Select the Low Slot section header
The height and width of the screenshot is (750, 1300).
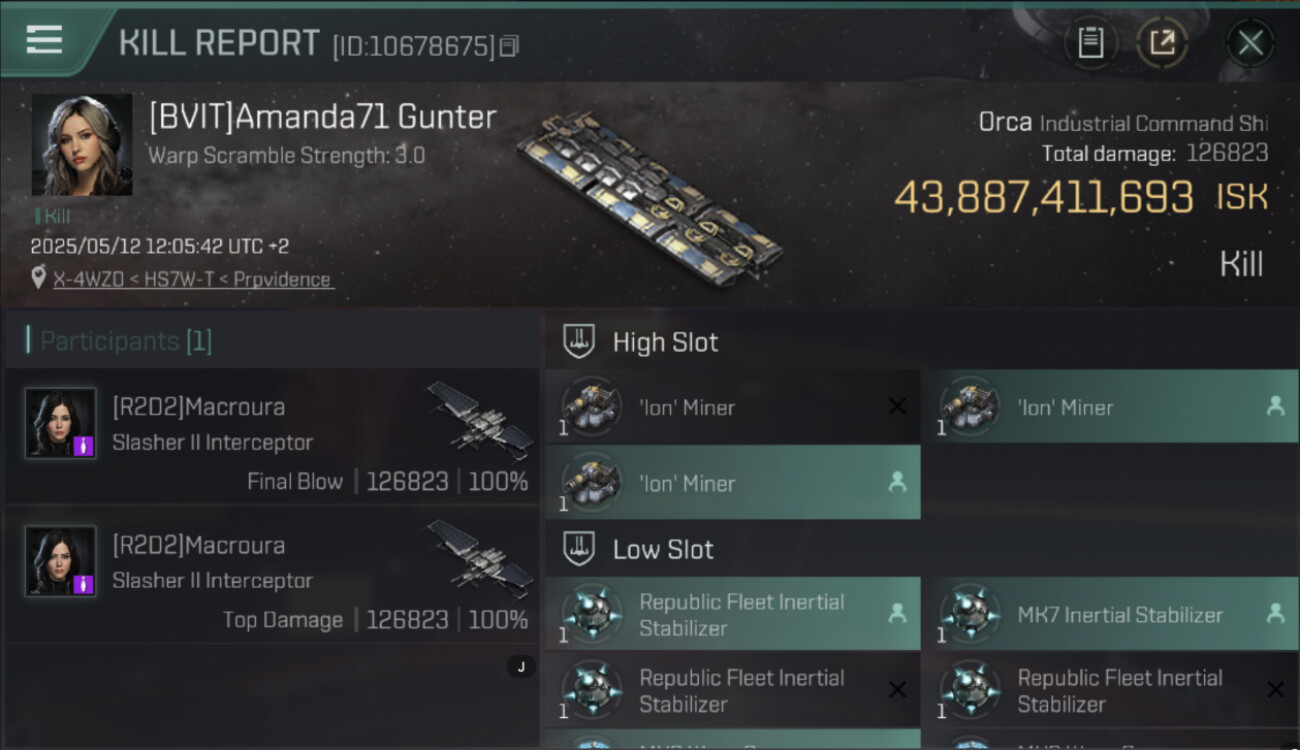click(663, 549)
